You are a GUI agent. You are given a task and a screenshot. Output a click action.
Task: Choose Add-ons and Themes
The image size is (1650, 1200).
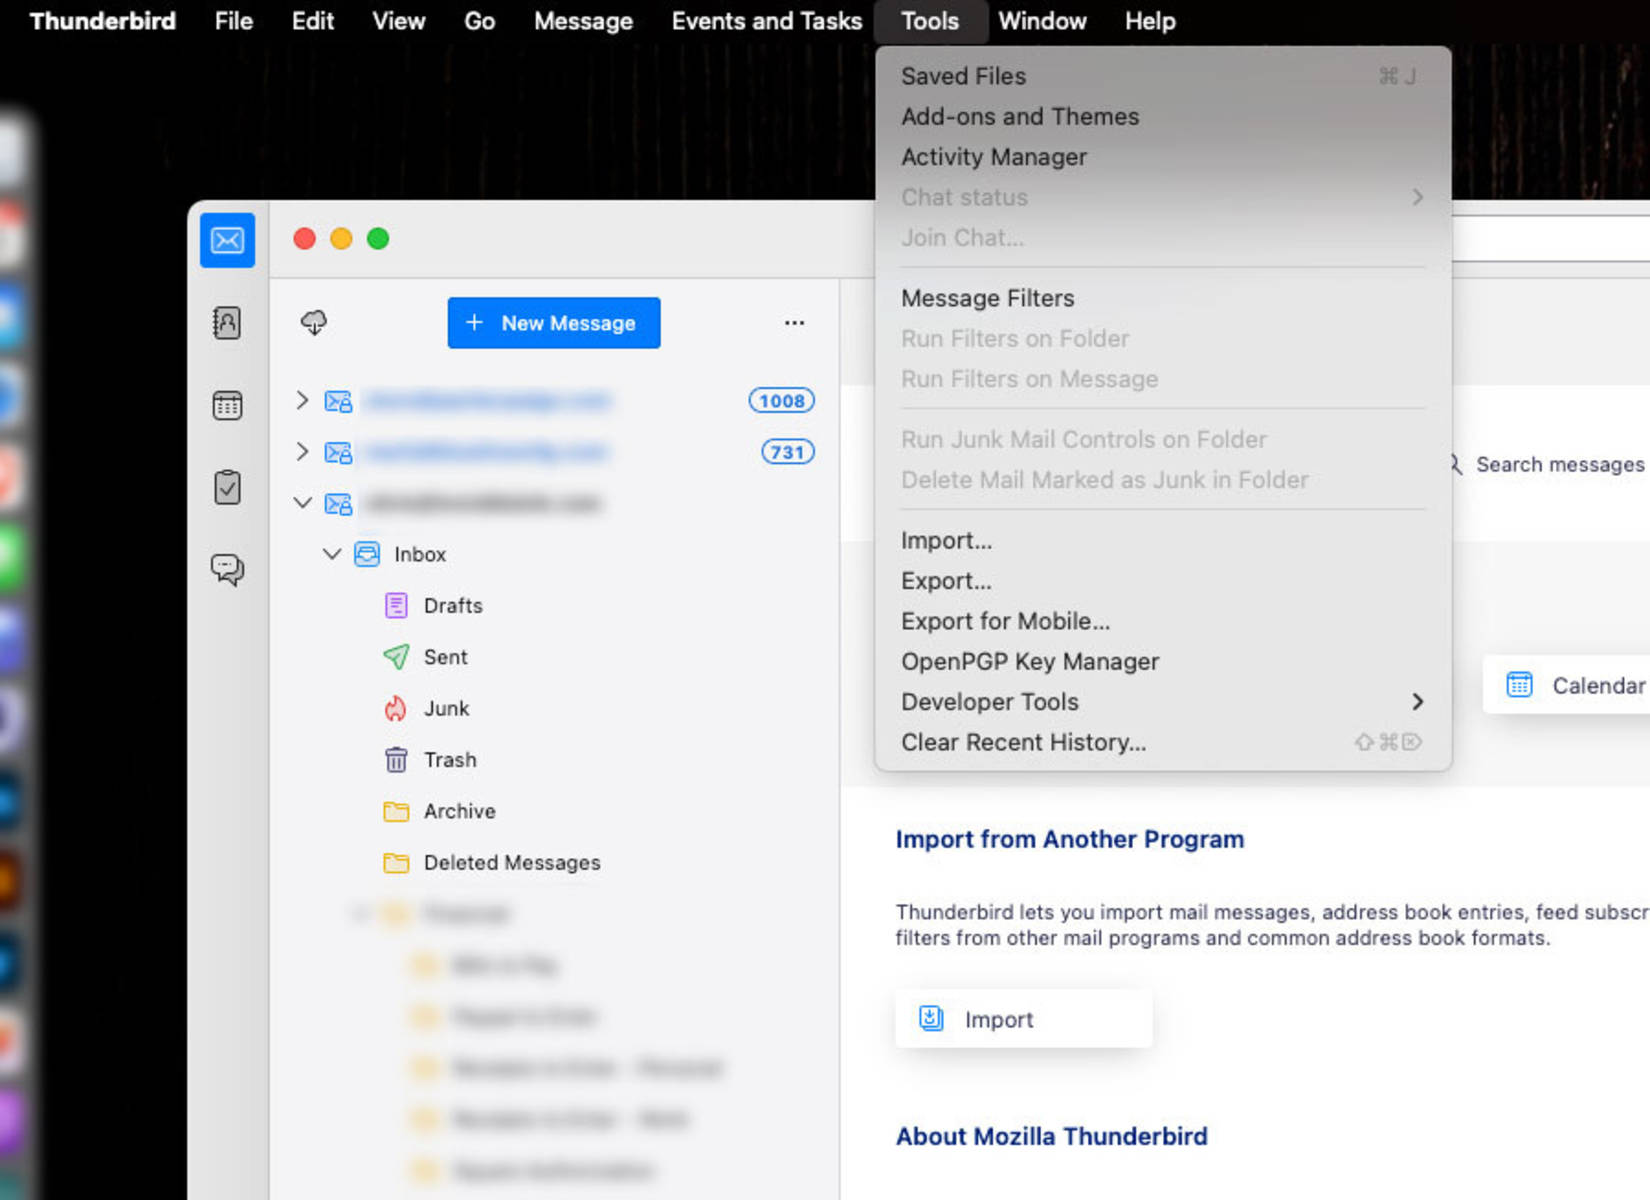[1163, 116]
